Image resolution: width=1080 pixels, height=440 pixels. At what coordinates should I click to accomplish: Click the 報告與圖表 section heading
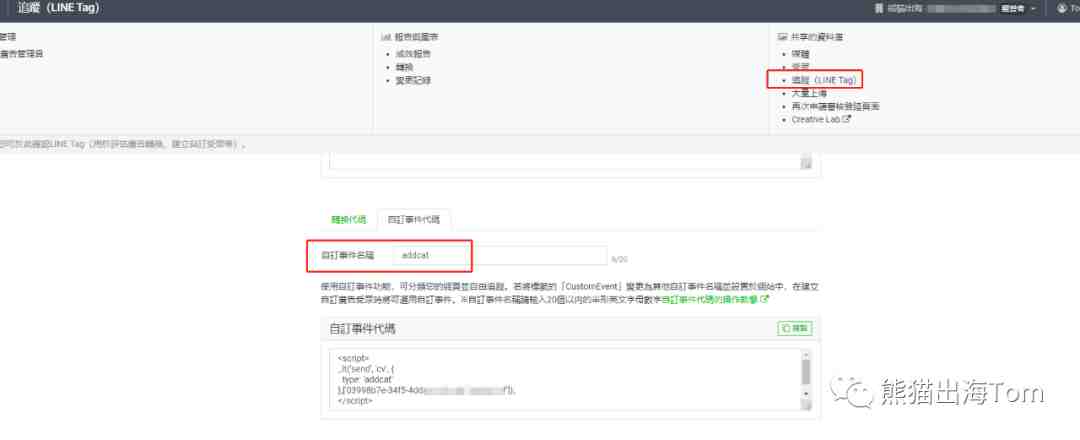tap(415, 36)
